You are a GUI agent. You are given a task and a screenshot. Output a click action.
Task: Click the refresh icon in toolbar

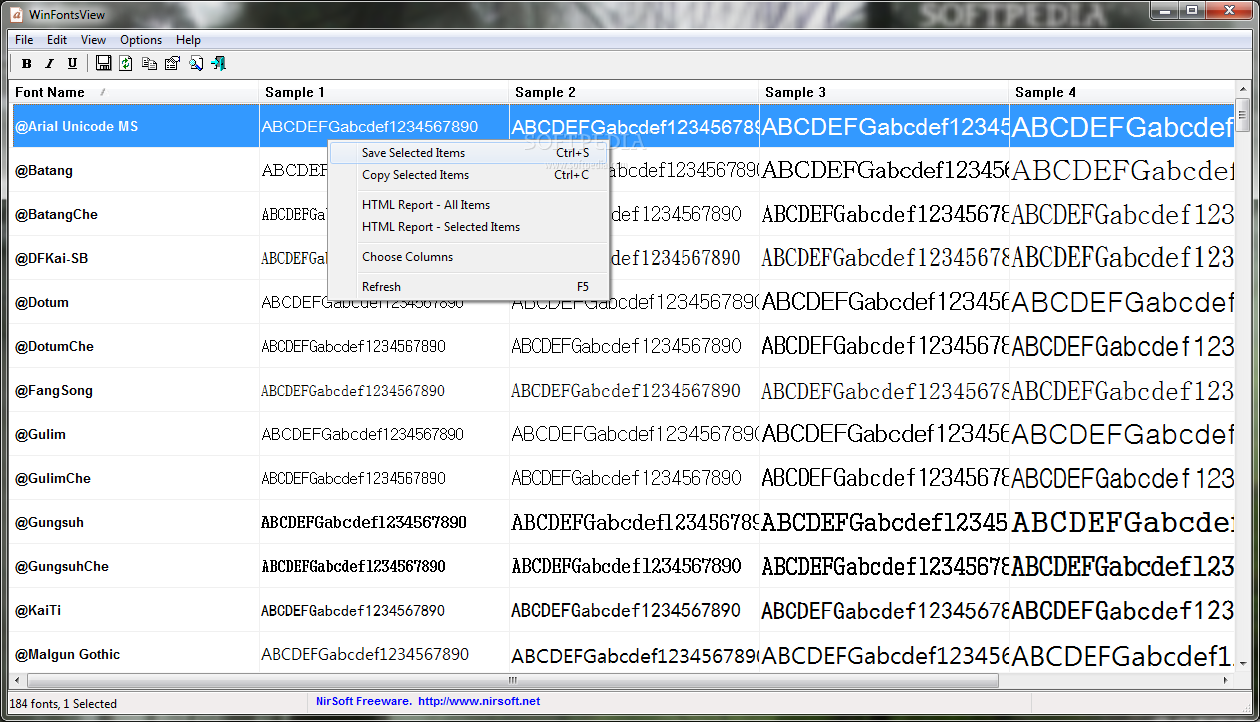pyautogui.click(x=126, y=64)
